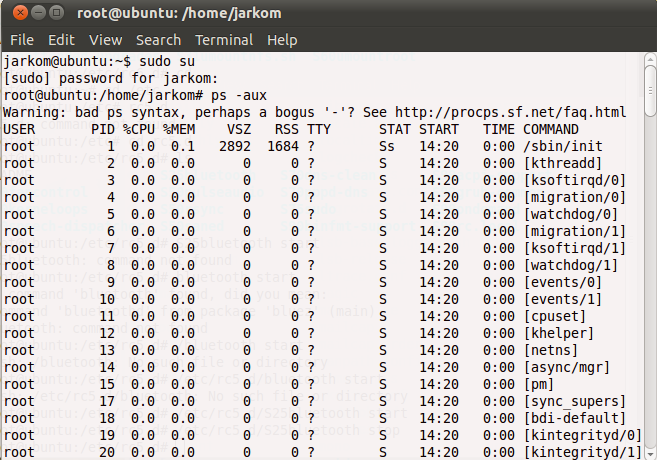Click the USER column header

19,129
